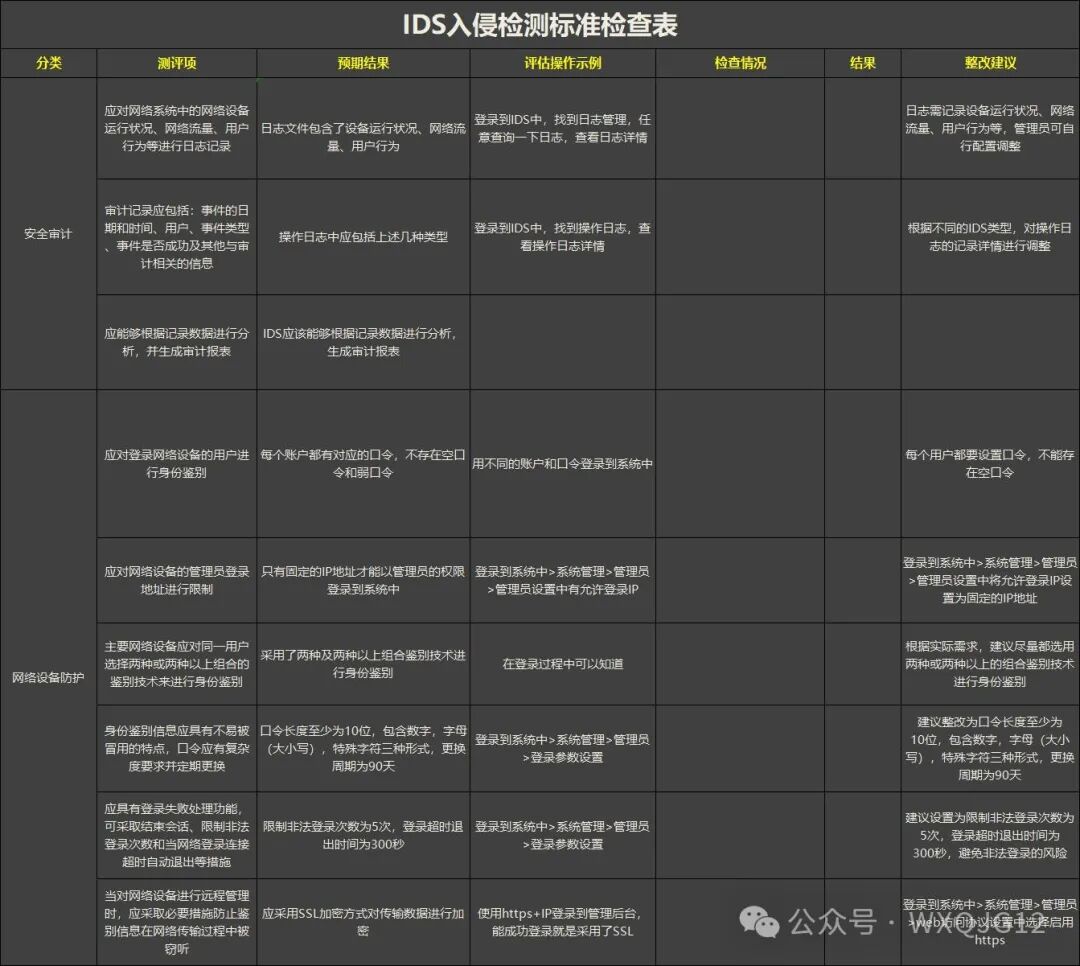This screenshot has height=966, width=1080.
Task: Select cell "应对登录网络设备的用户进行身份鉴别"
Action: point(176,464)
